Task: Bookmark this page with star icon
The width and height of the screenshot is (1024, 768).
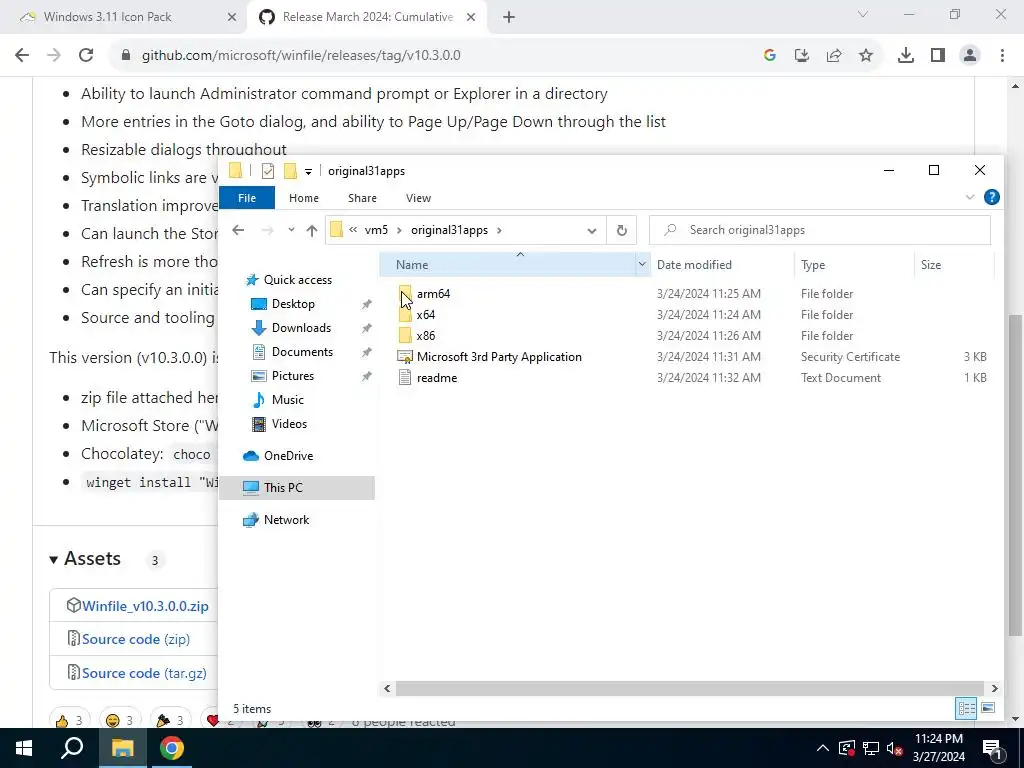Action: tap(866, 56)
